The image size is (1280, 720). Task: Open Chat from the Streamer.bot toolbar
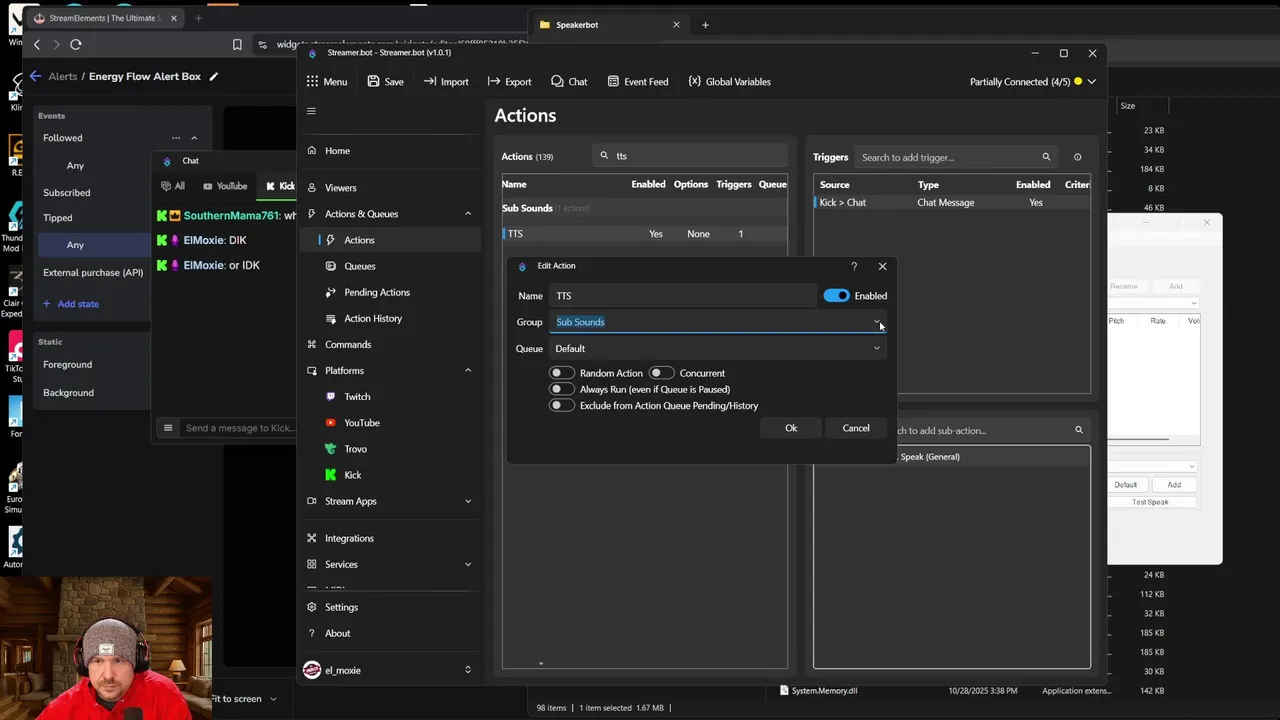[569, 82]
